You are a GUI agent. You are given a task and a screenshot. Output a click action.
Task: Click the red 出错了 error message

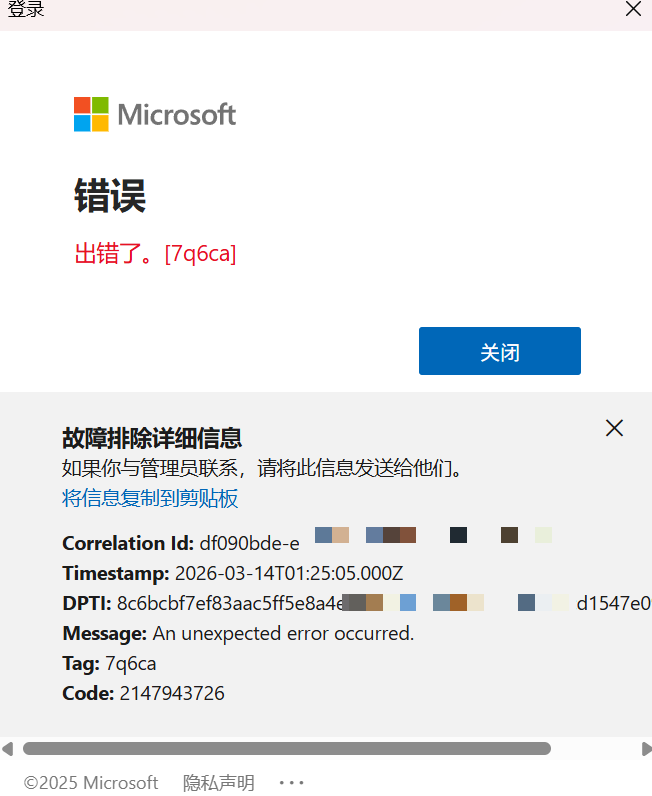point(155,254)
